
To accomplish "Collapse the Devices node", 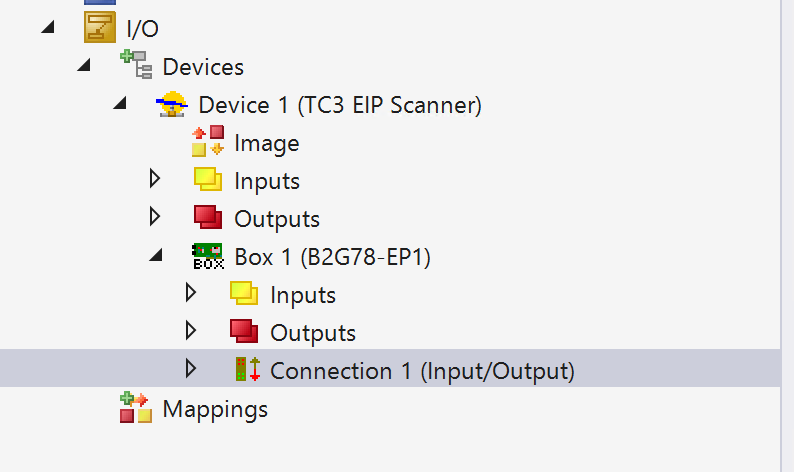I will point(84,67).
